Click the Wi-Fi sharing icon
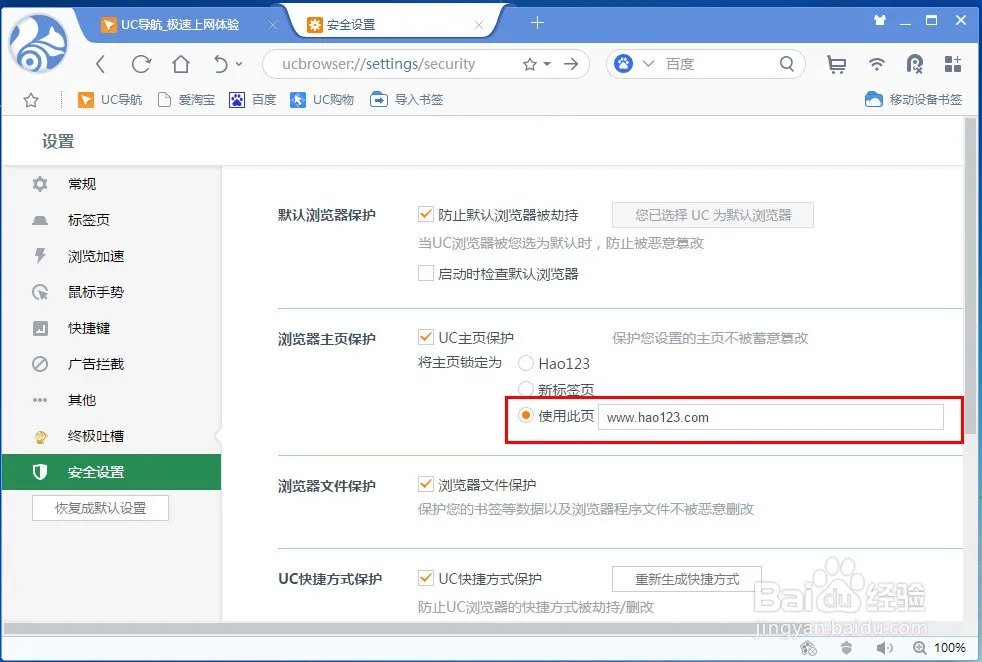 click(x=876, y=62)
